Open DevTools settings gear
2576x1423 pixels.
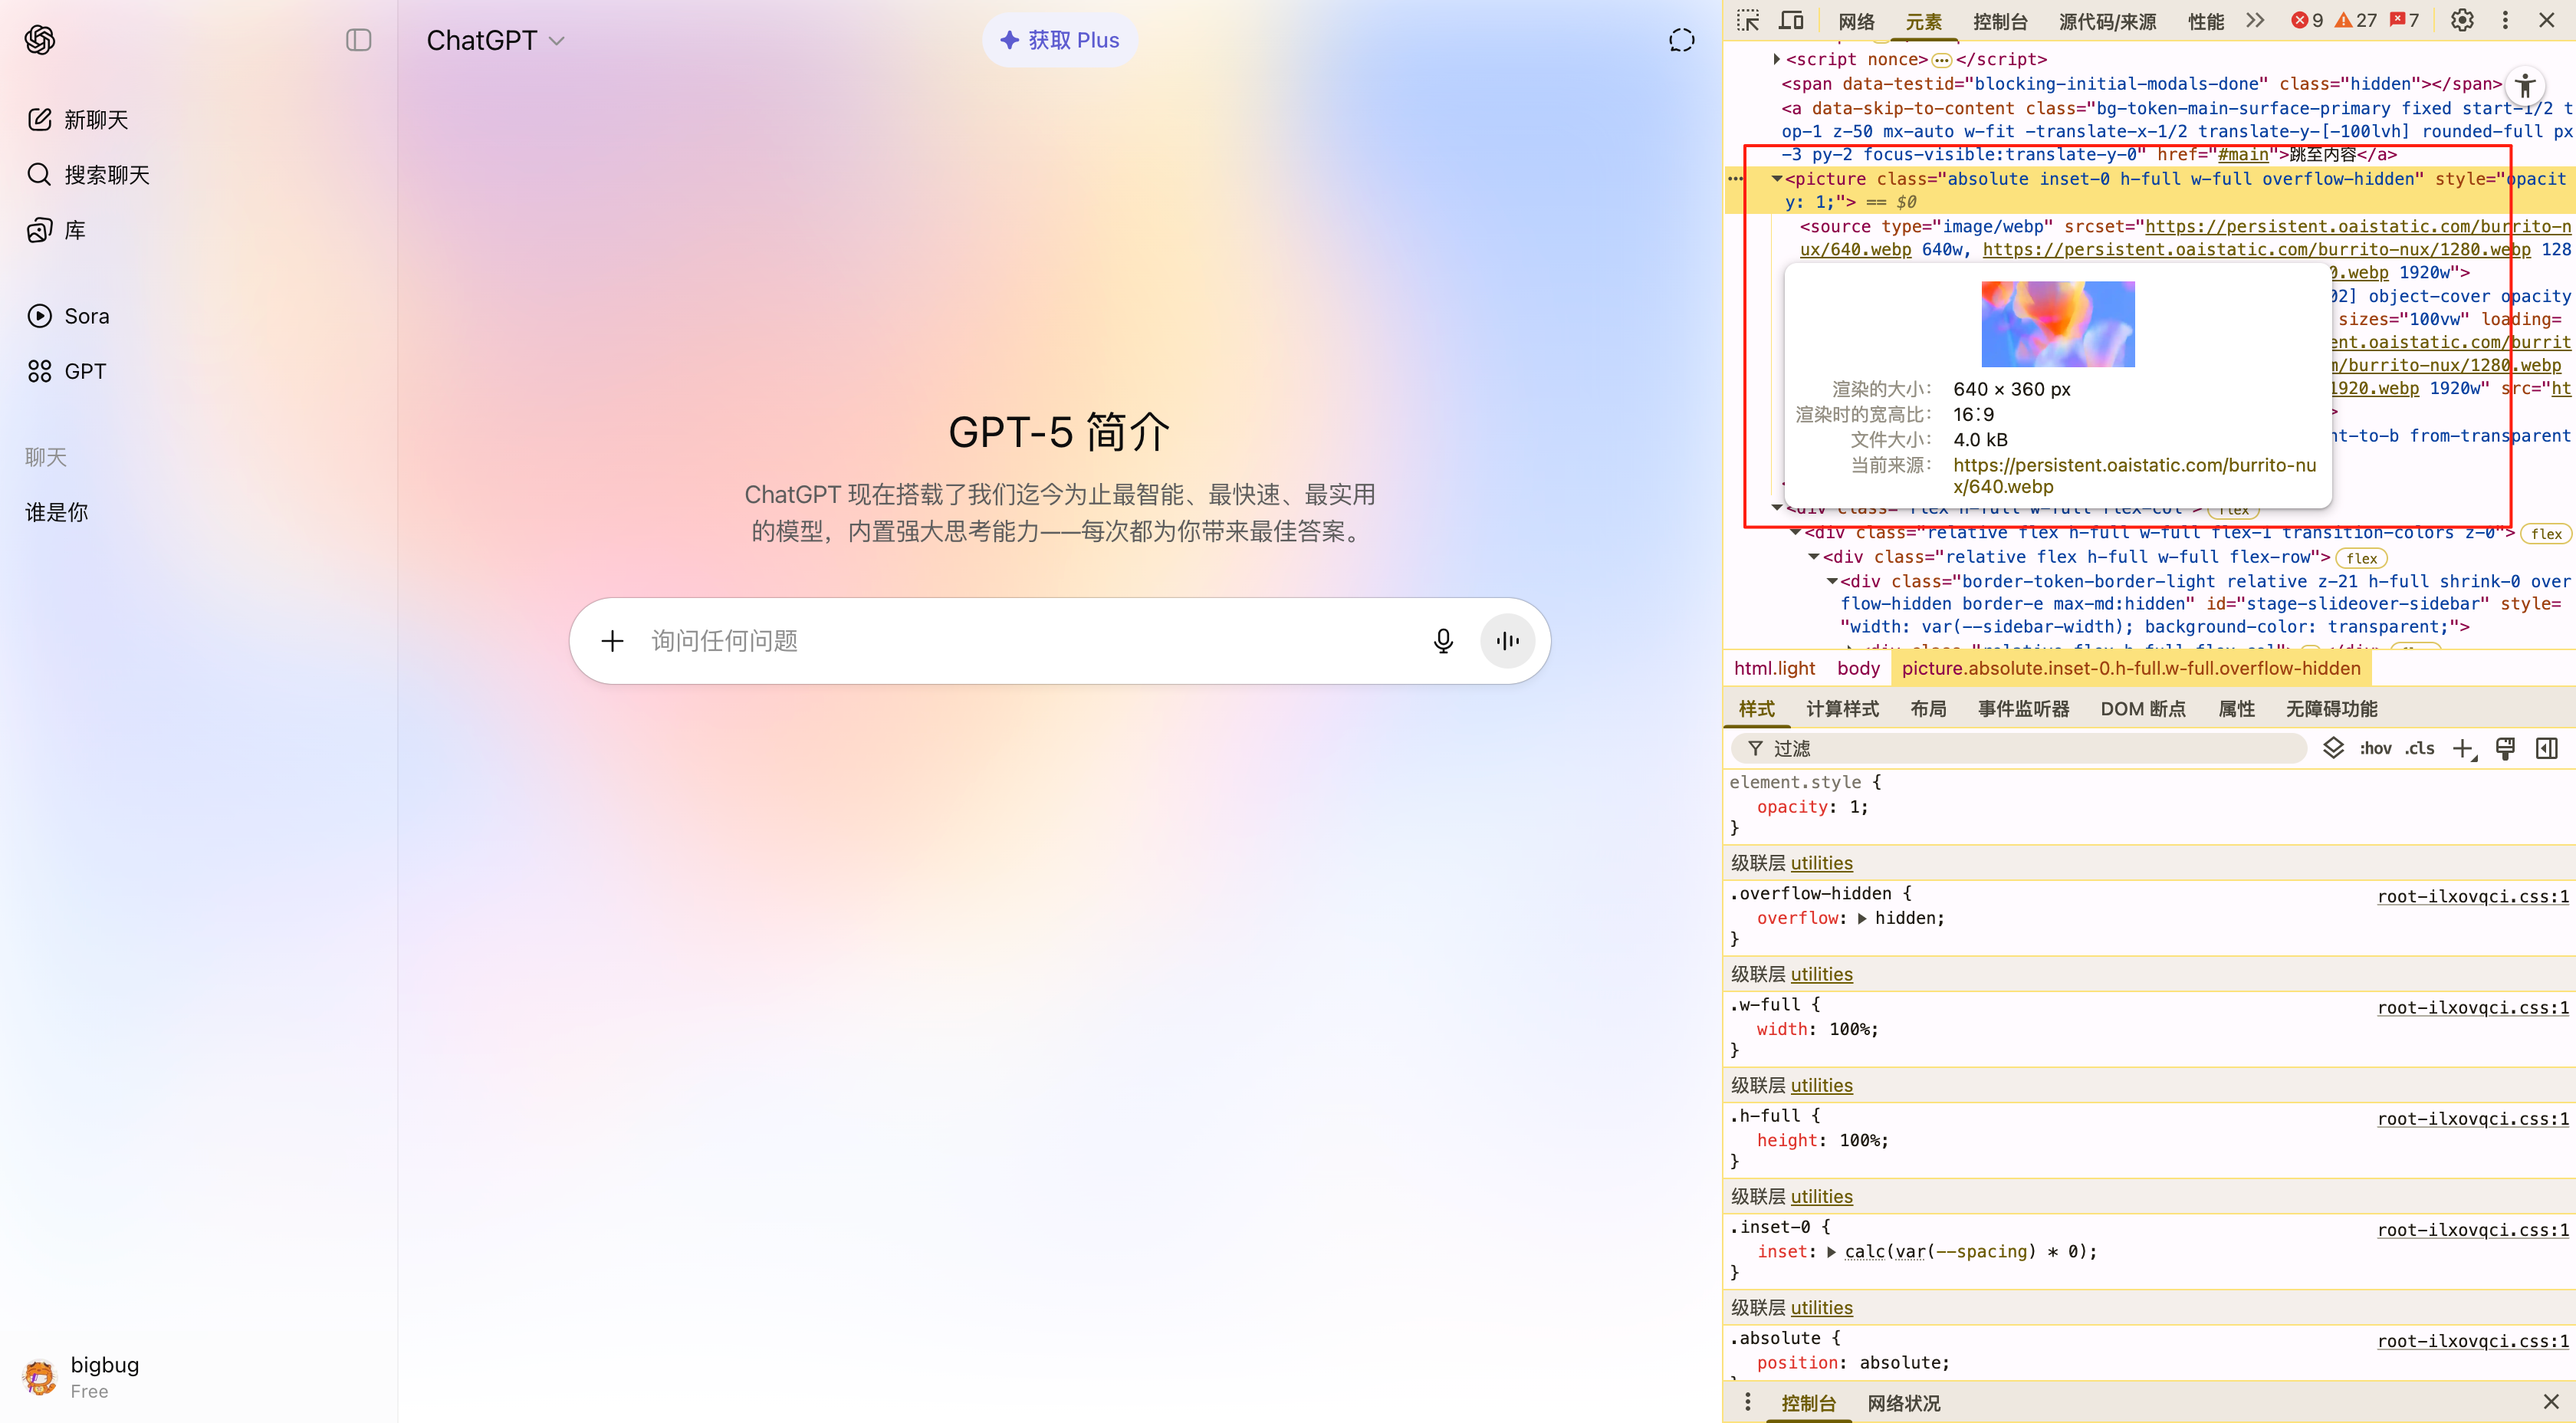coord(2462,20)
